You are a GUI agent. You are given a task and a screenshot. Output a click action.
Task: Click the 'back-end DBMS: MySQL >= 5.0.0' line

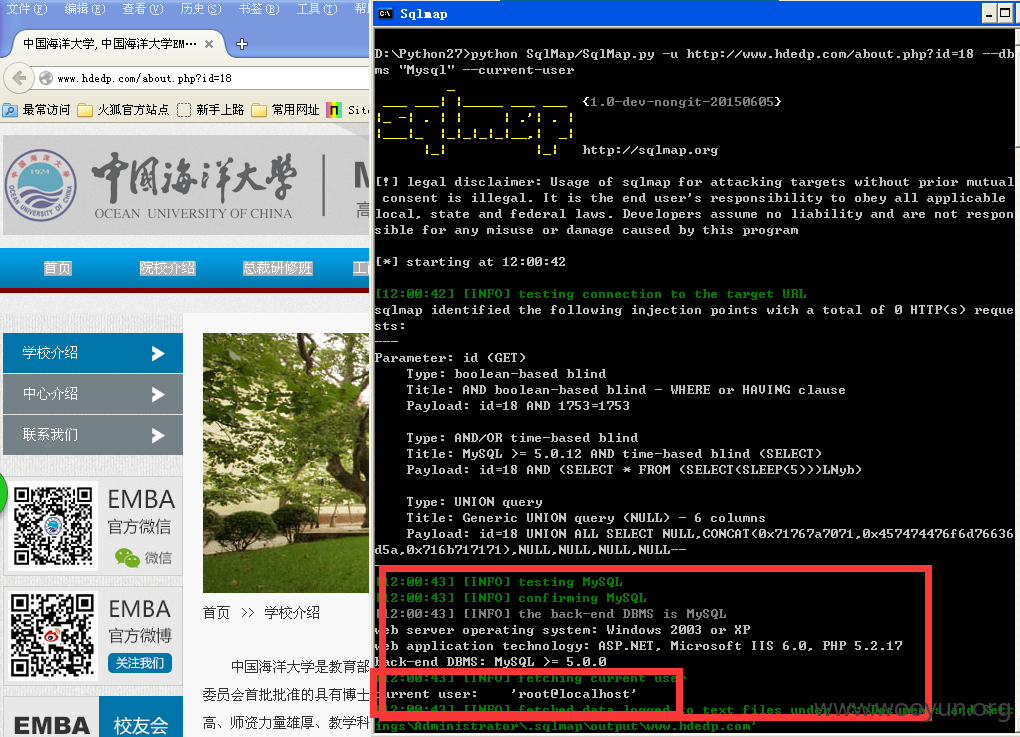[x=491, y=662]
